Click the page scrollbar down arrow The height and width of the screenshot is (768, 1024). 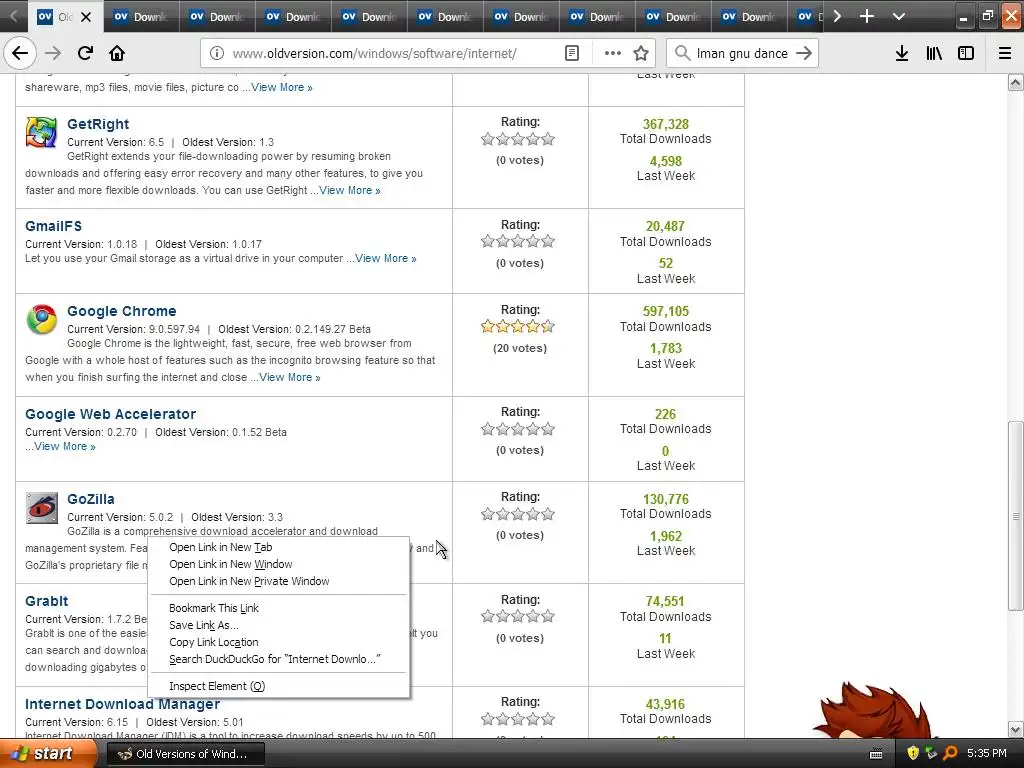1015,729
